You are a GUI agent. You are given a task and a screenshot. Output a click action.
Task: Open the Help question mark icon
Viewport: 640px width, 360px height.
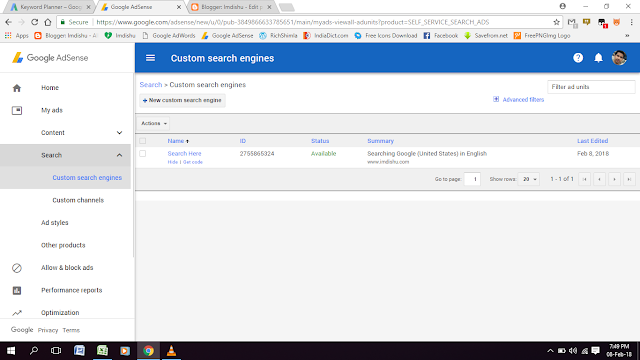tap(578, 58)
